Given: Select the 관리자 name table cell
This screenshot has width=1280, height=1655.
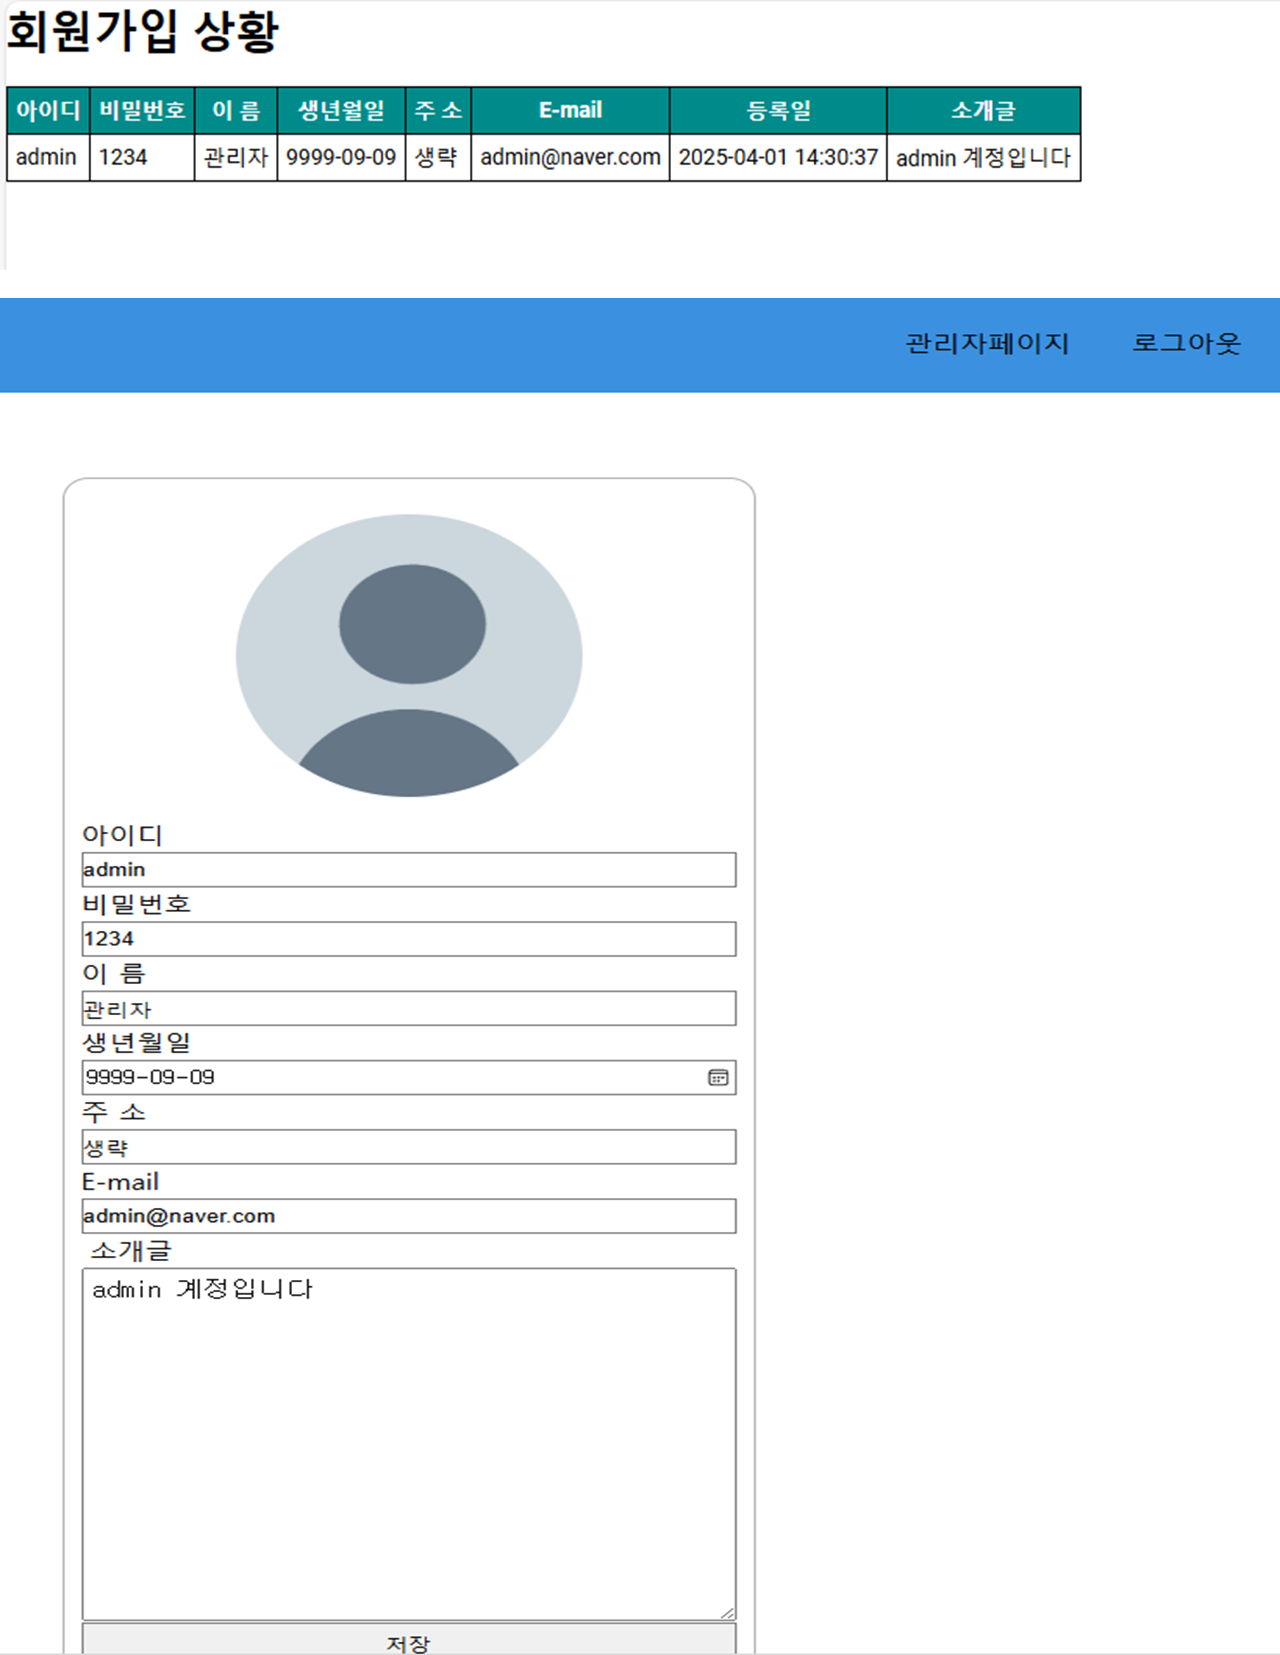Looking at the screenshot, I should [x=236, y=157].
